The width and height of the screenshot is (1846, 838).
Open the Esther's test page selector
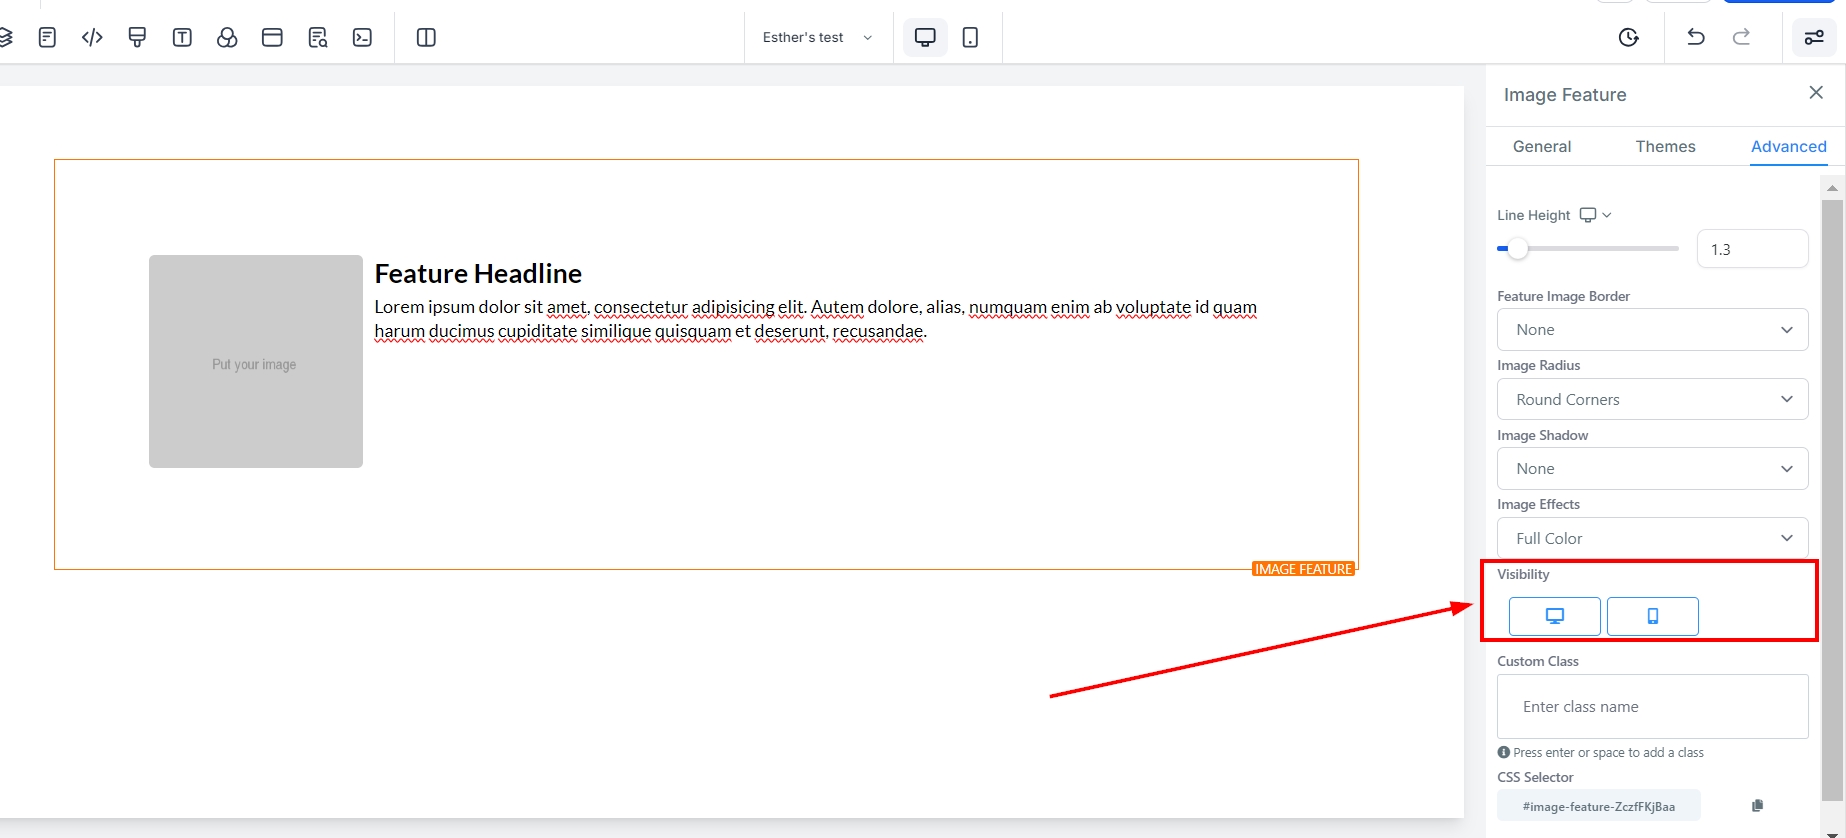coord(817,38)
